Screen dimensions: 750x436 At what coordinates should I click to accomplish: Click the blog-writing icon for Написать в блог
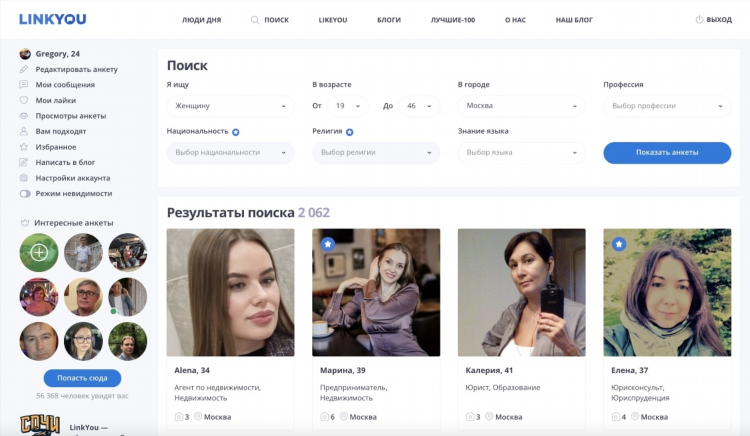click(23, 162)
